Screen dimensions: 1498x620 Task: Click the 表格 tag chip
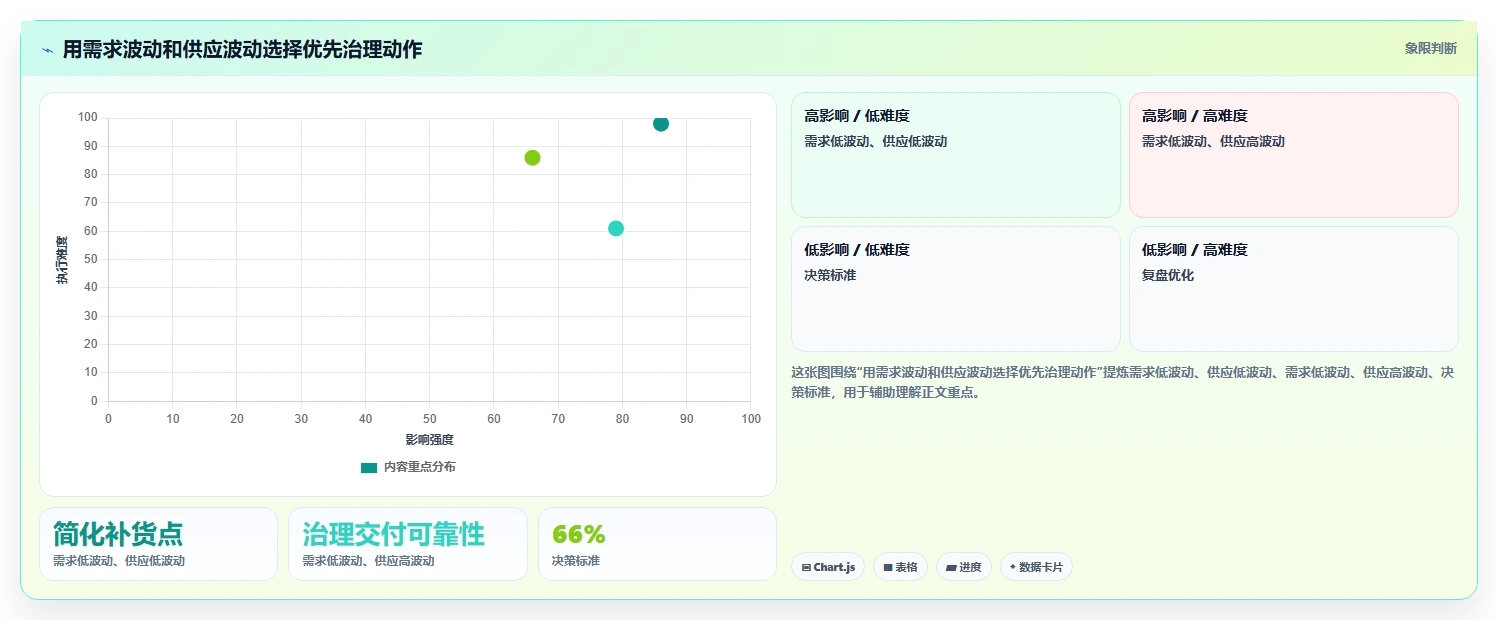tap(901, 567)
